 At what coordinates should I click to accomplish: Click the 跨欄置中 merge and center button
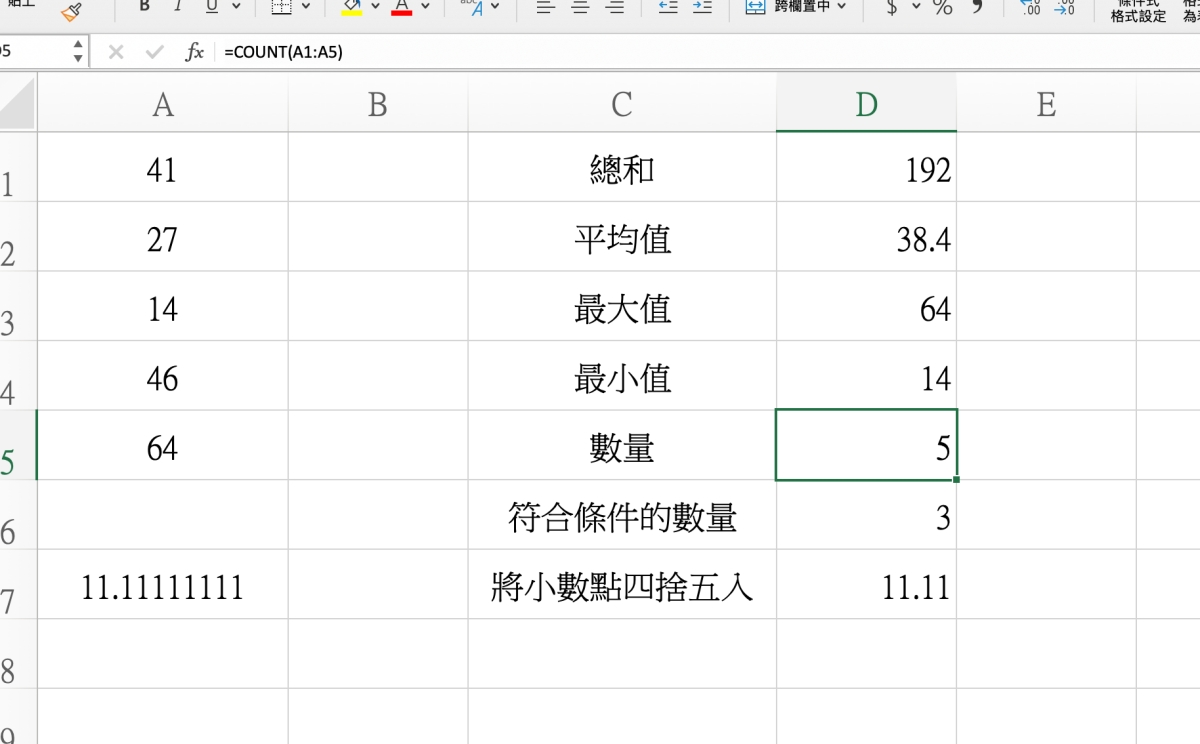[x=789, y=7]
